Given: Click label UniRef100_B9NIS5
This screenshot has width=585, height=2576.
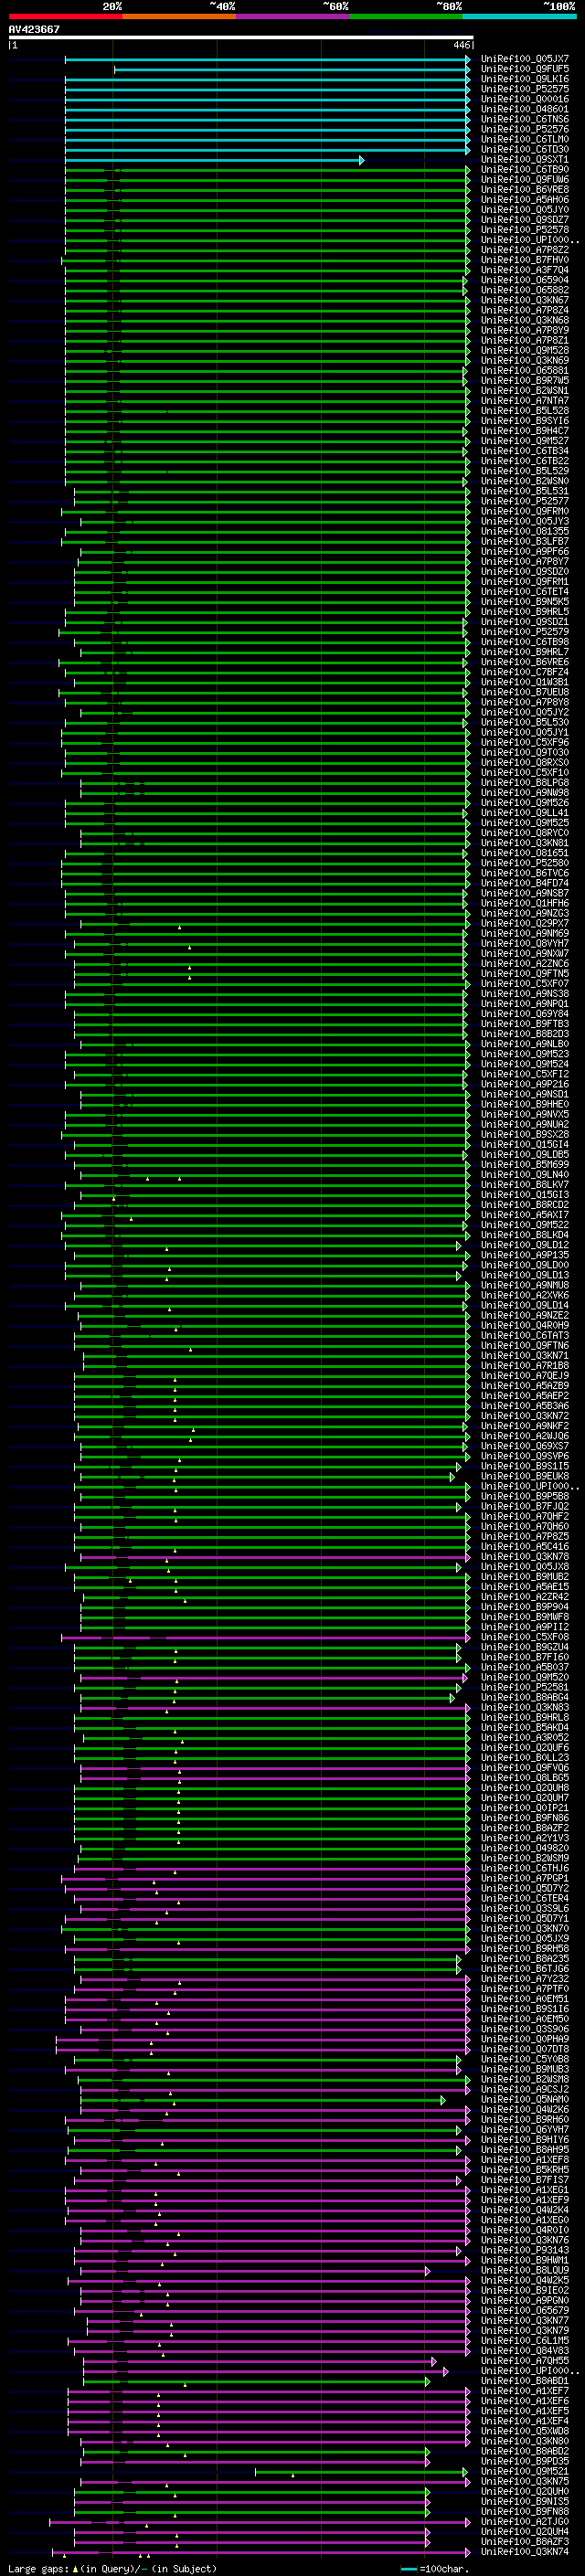Looking at the screenshot, I should coord(525,2501).
